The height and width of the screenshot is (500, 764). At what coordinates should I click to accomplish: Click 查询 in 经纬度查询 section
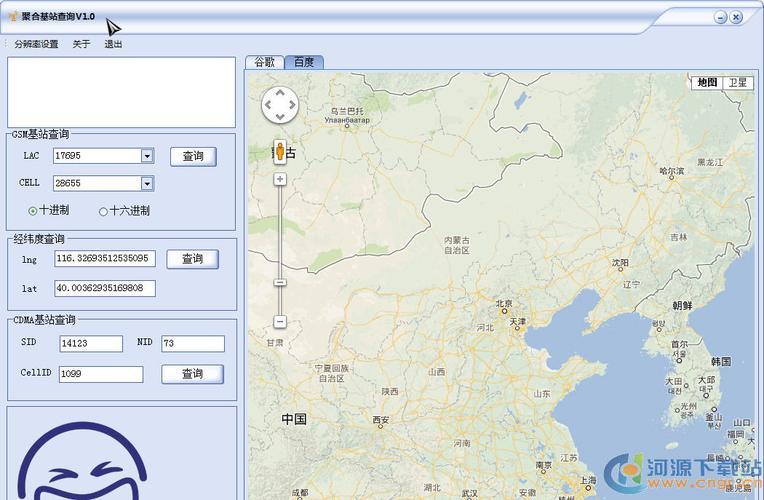193,259
